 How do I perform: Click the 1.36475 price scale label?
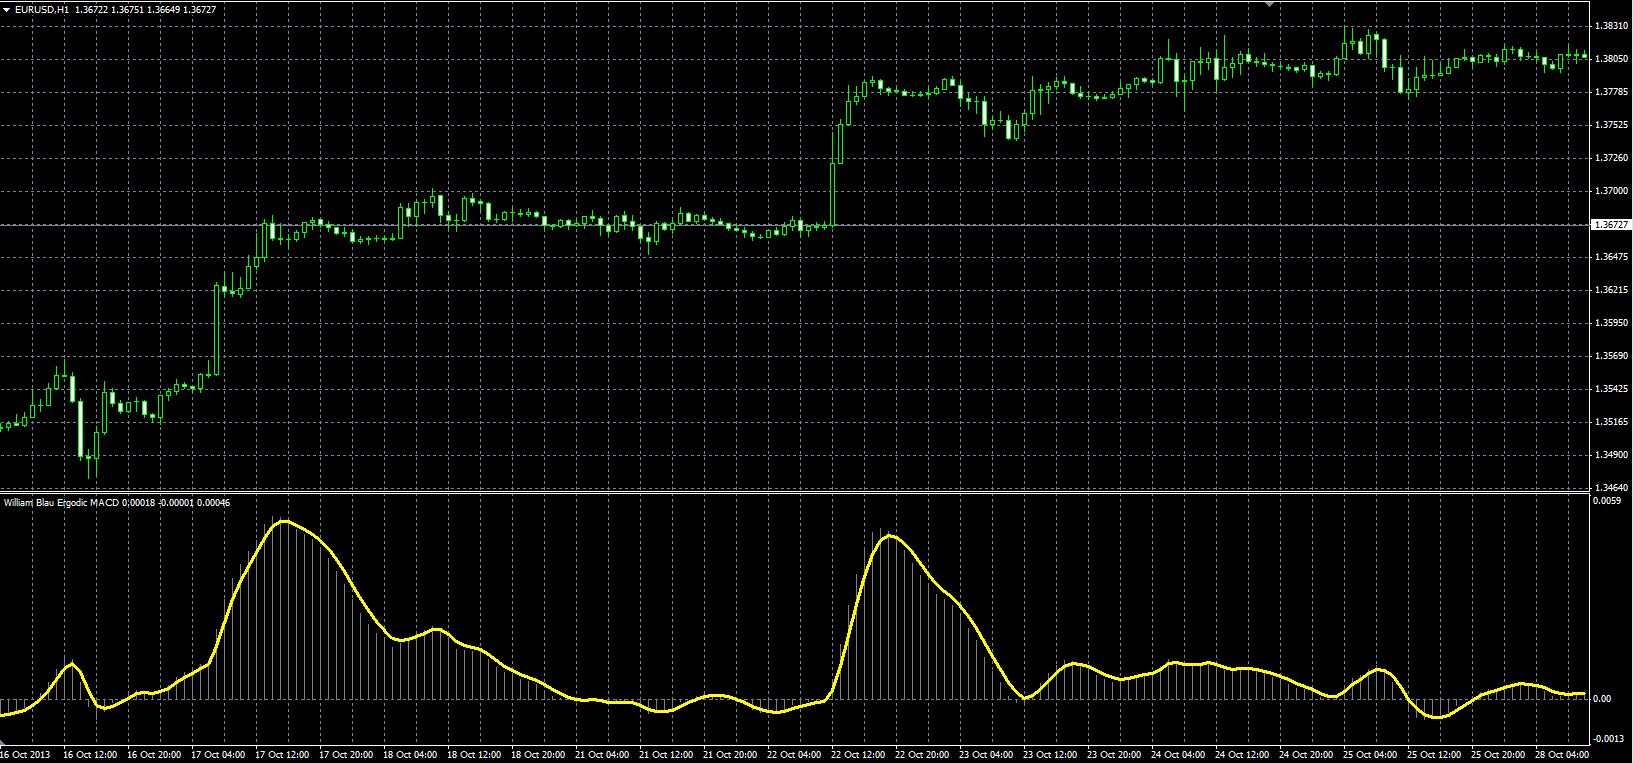point(1612,257)
